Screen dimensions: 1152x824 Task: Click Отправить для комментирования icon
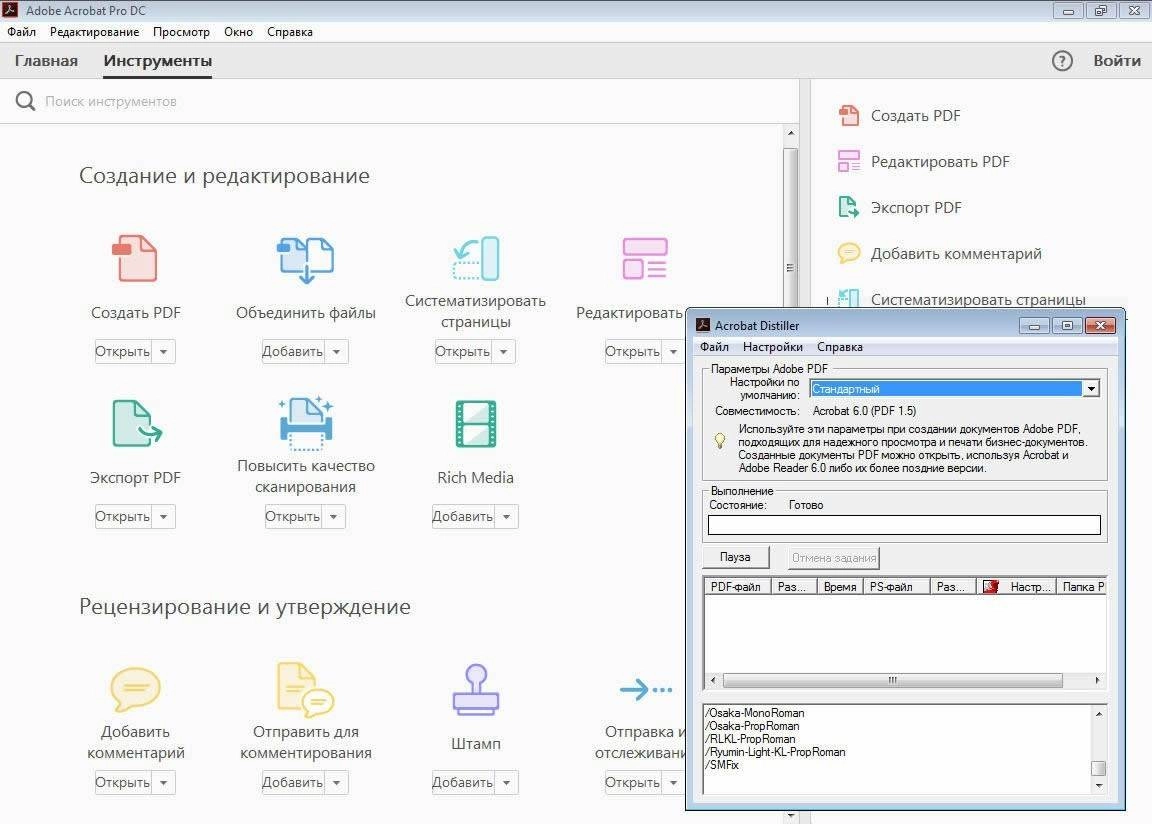coord(306,689)
